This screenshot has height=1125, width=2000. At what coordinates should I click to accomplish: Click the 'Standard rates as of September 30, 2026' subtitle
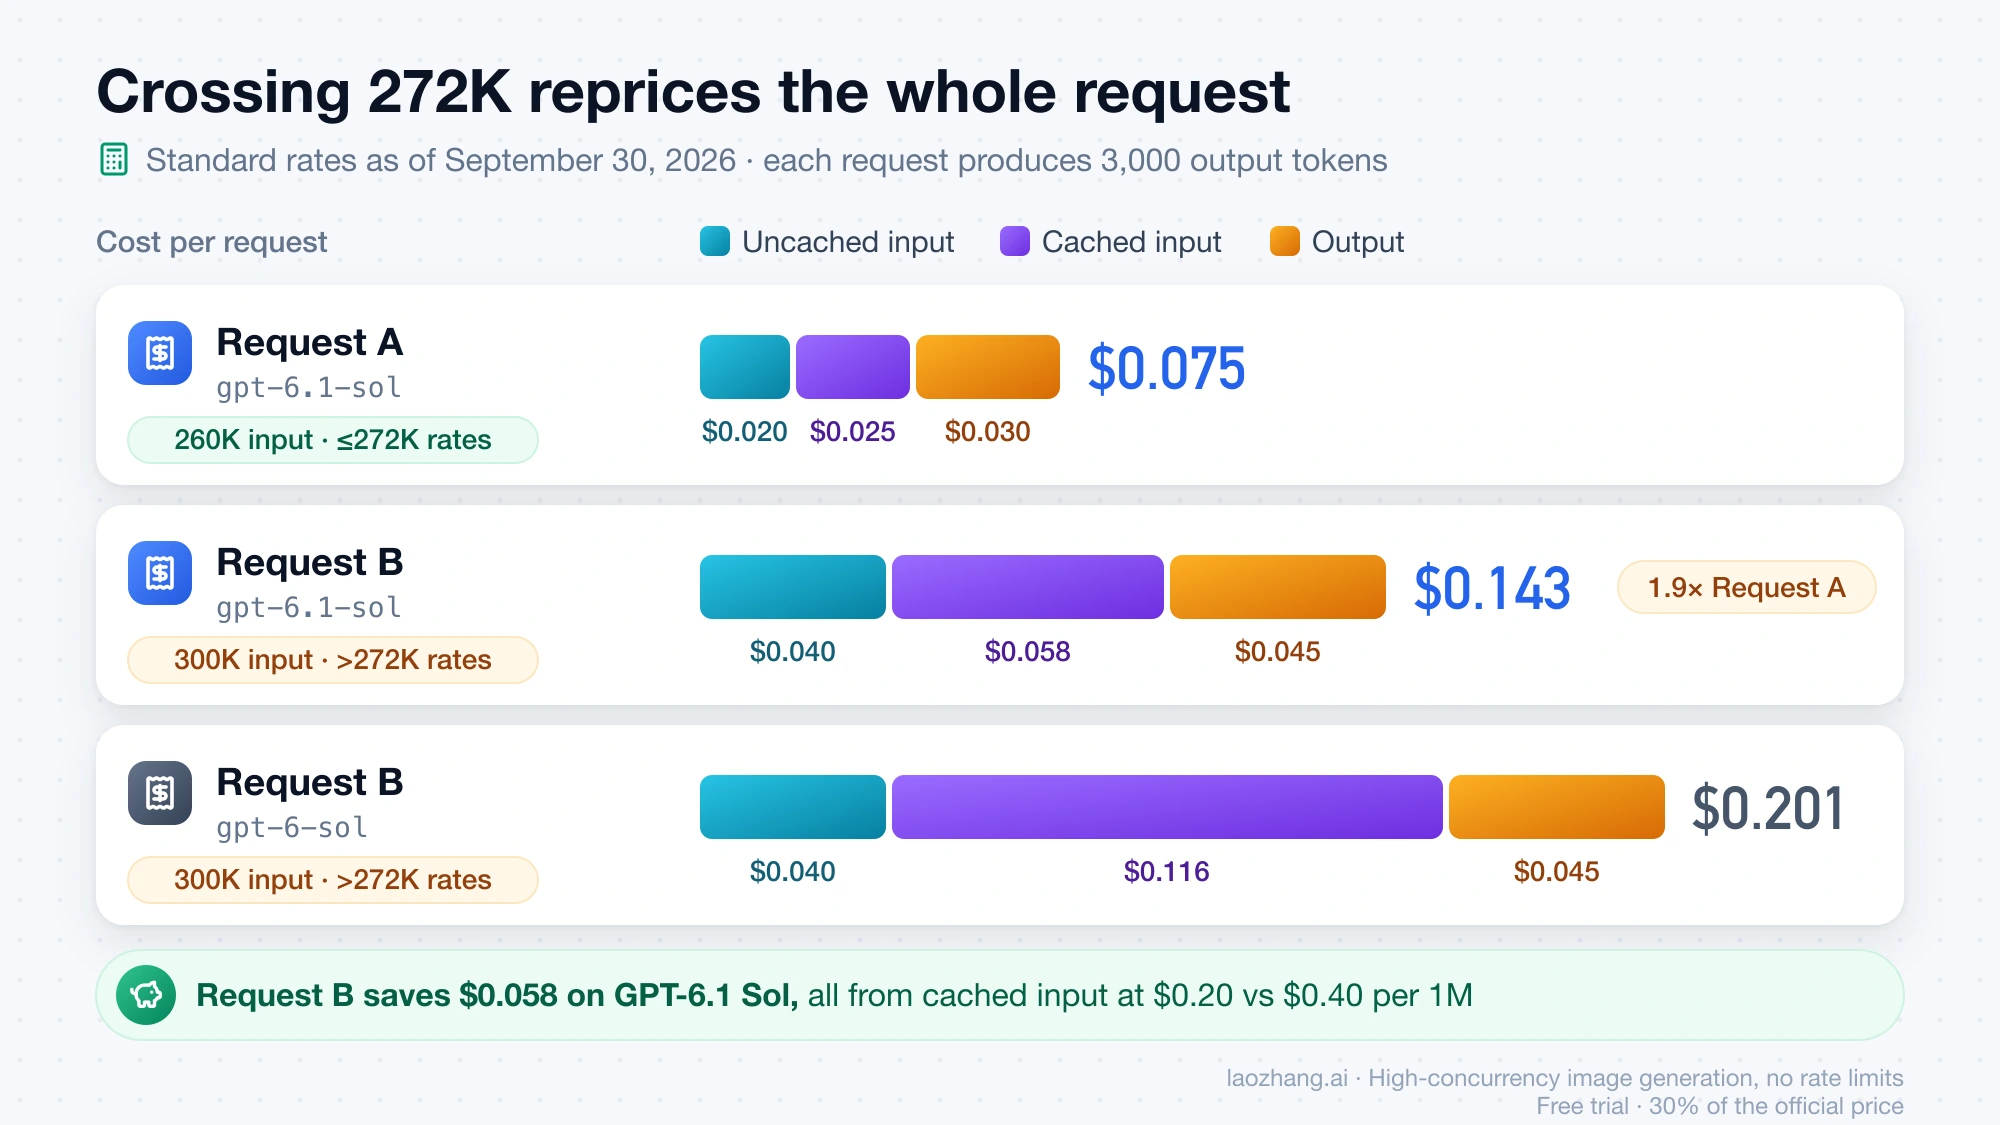441,160
